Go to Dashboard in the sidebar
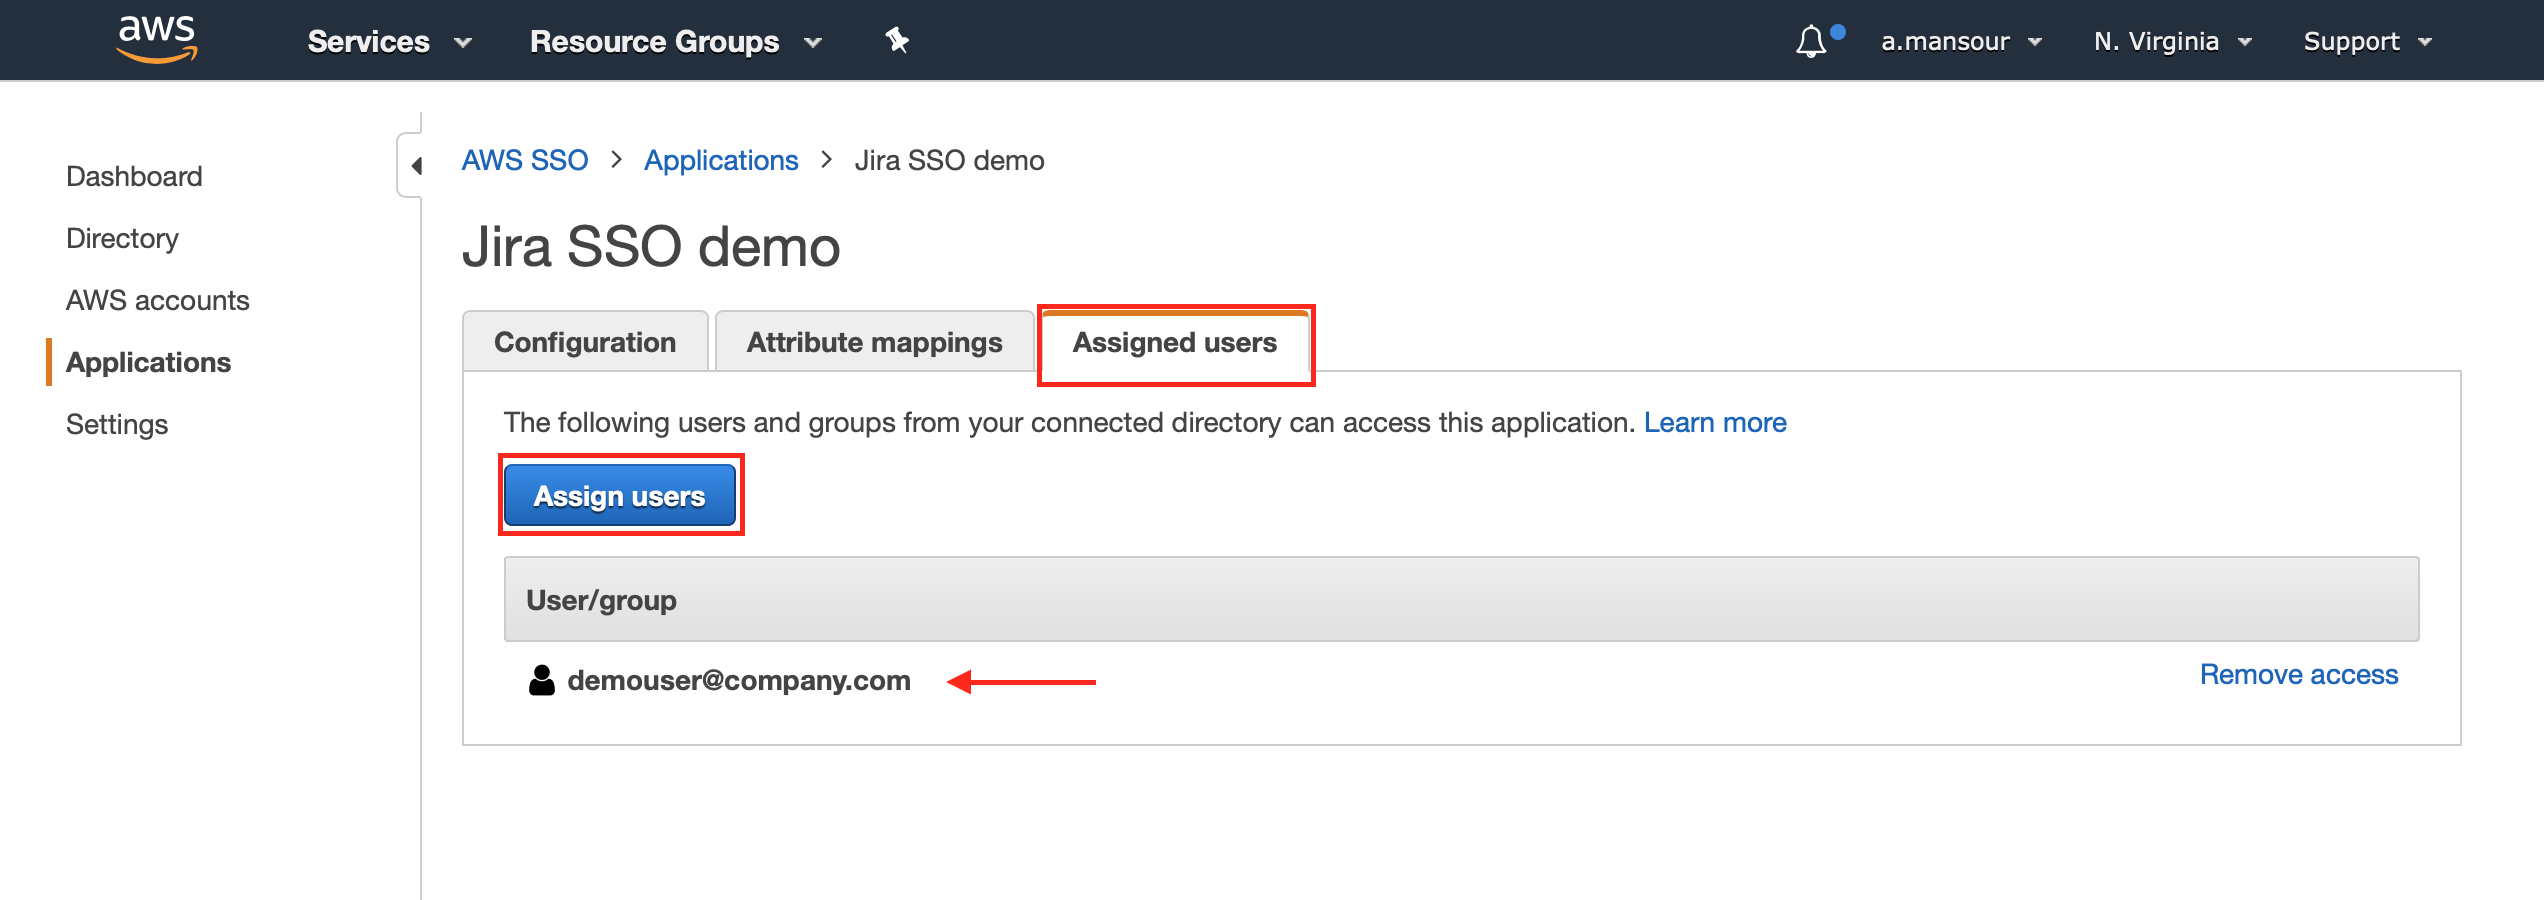Screen dimensions: 2544x900 [x=134, y=176]
